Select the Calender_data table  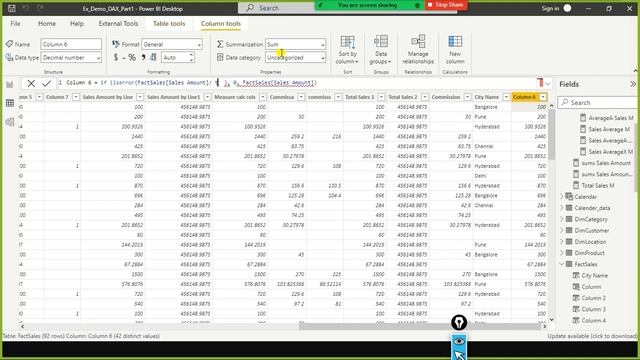pos(592,208)
